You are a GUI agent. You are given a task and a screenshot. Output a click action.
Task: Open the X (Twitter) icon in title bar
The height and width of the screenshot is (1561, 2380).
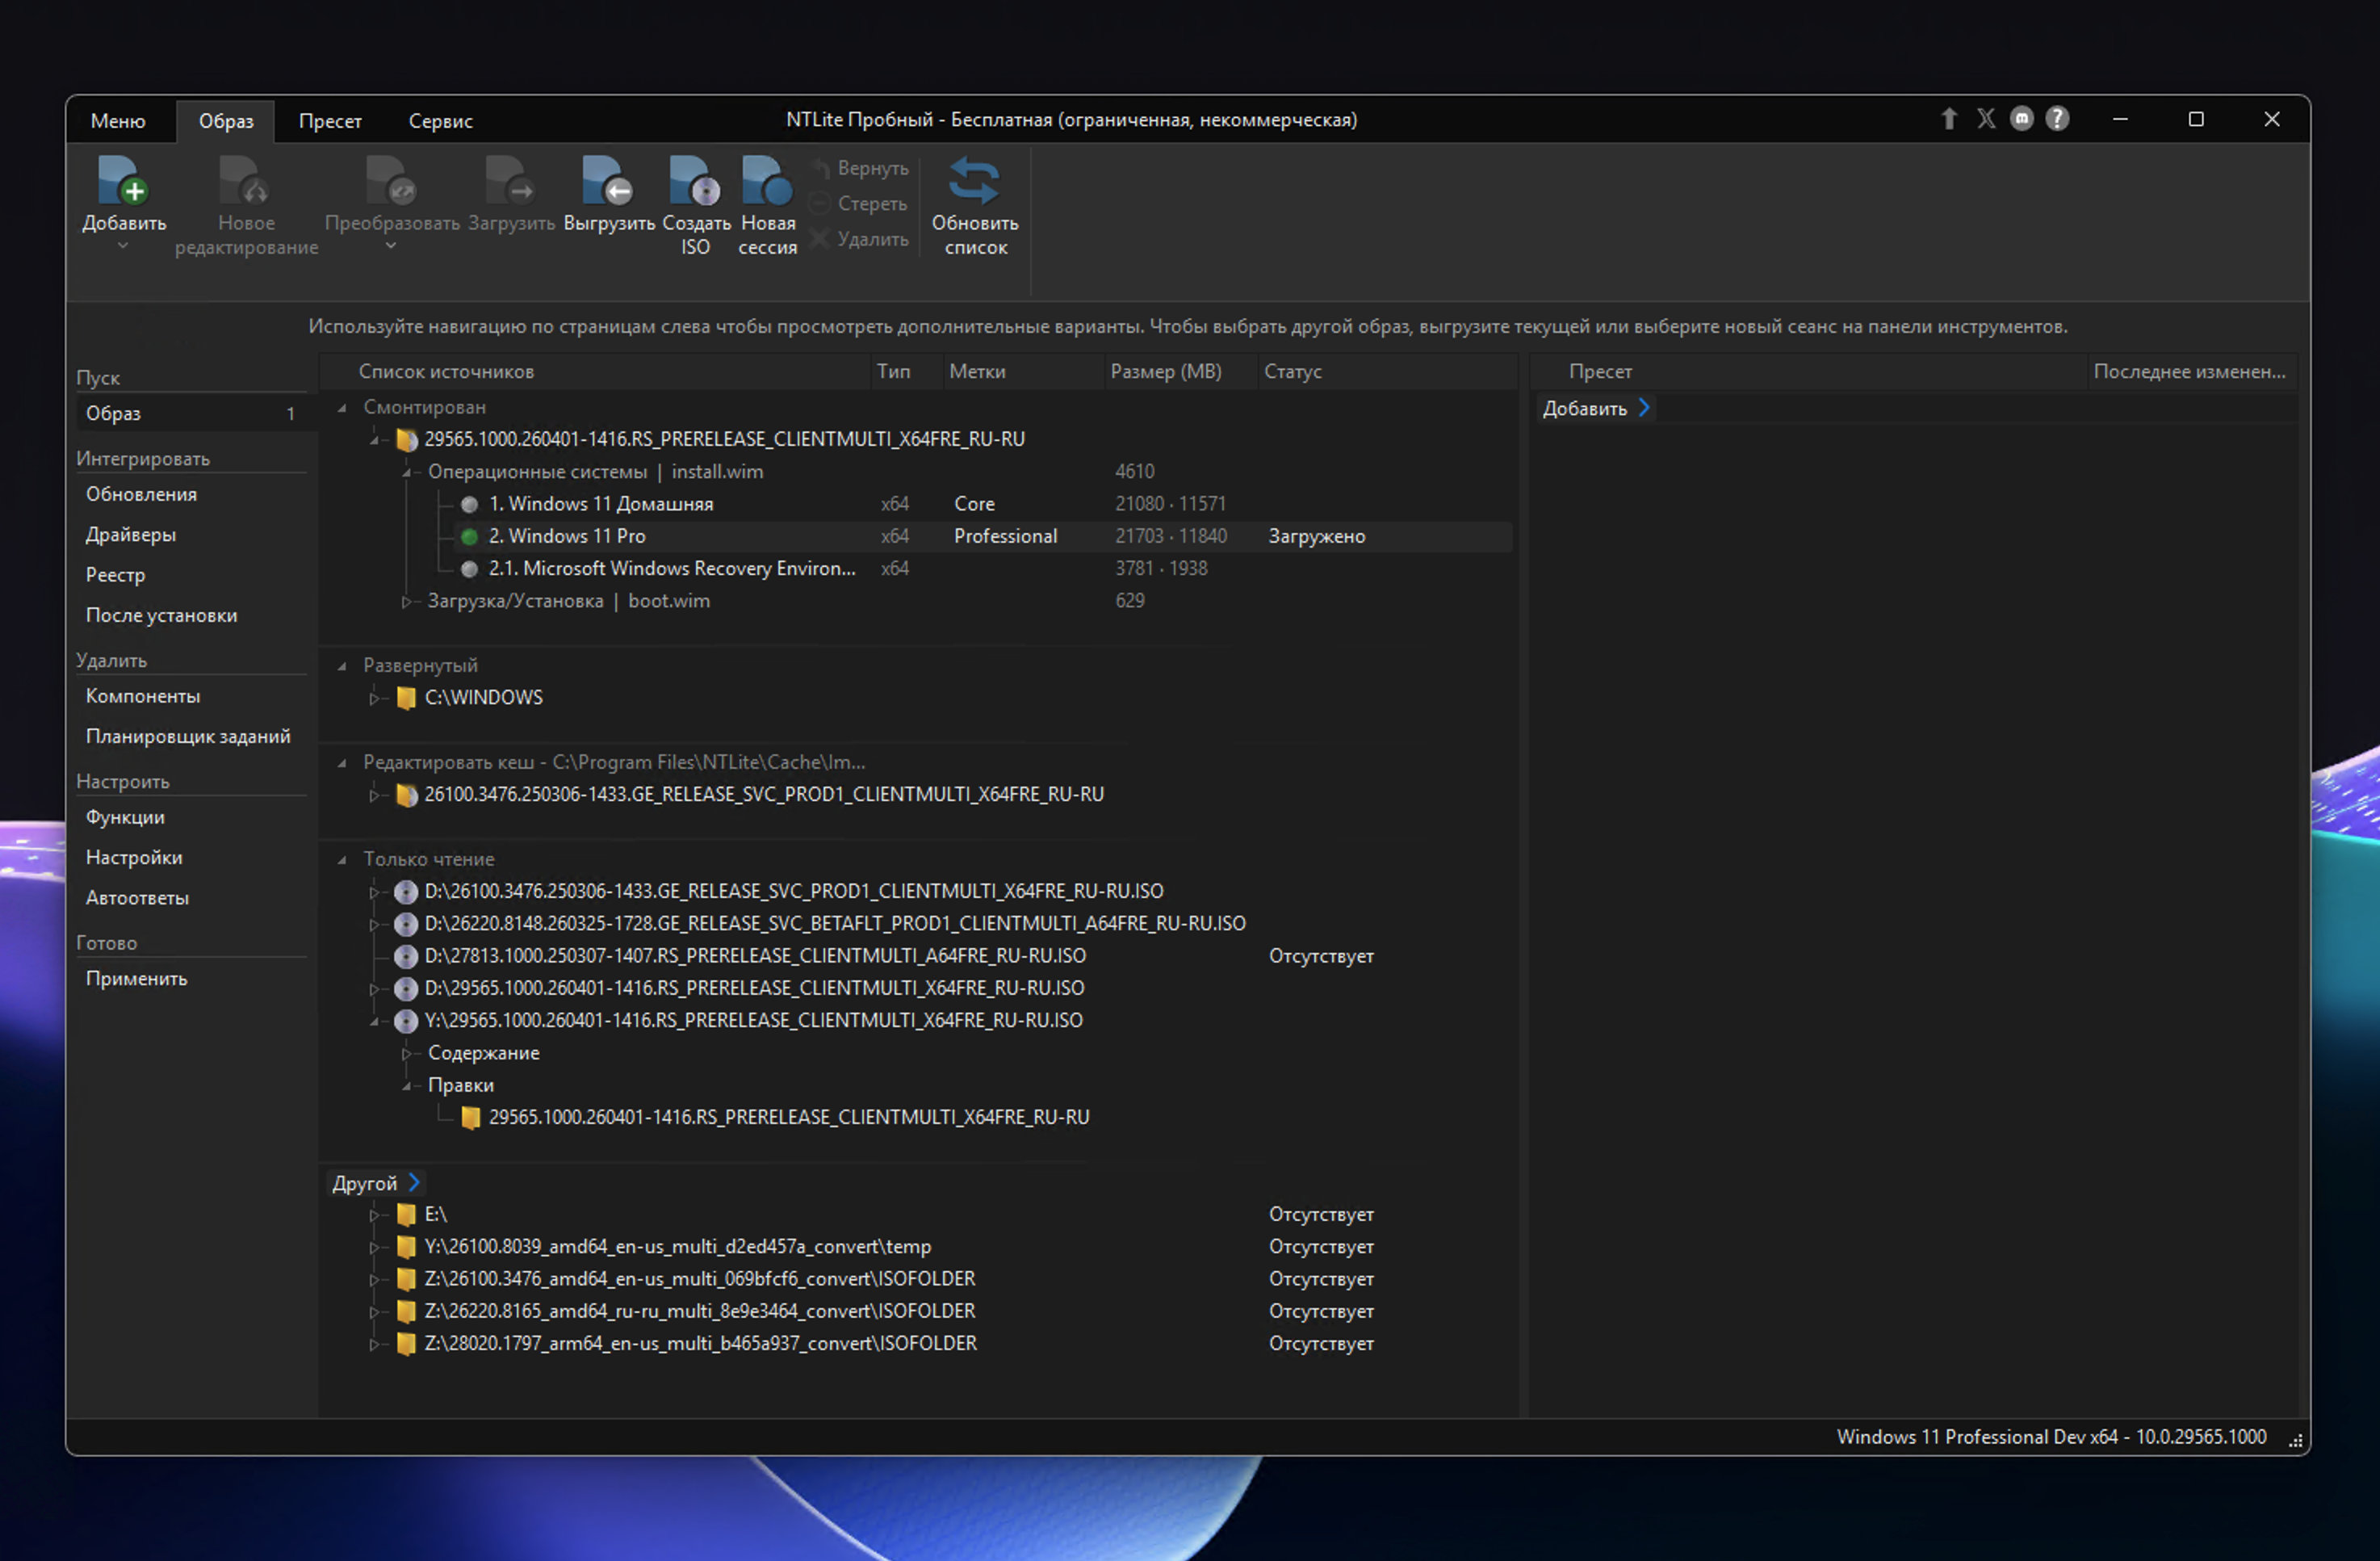[x=1986, y=119]
